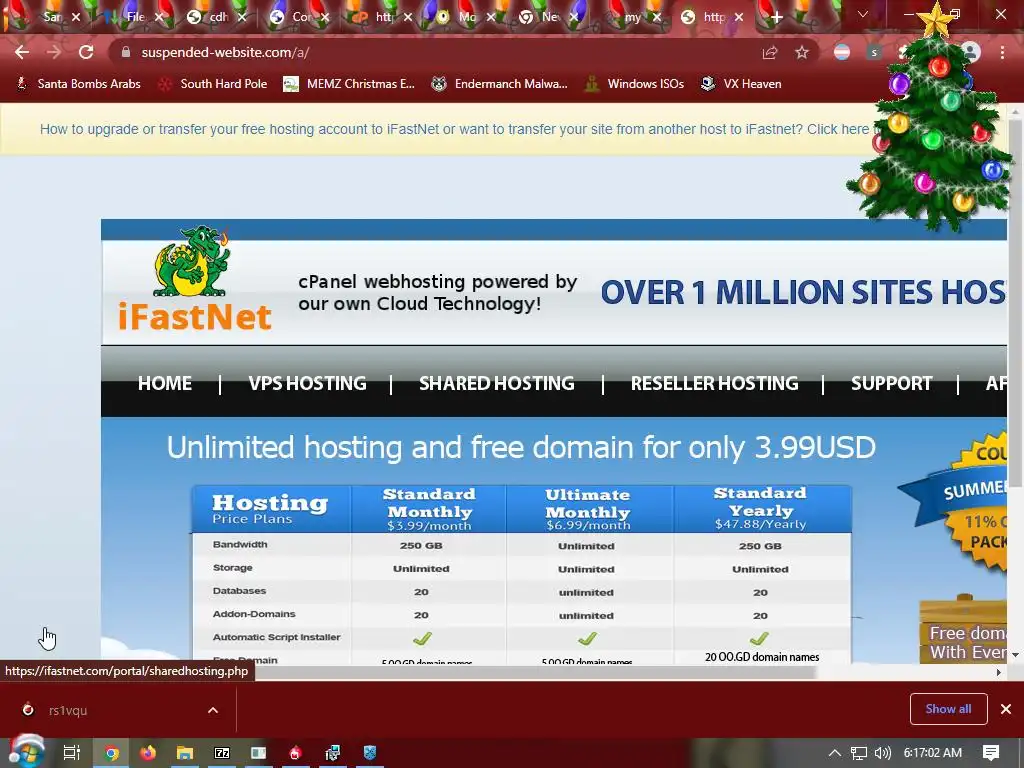Open 7-Zip from the taskbar
Image resolution: width=1024 pixels, height=768 pixels.
[x=222, y=753]
